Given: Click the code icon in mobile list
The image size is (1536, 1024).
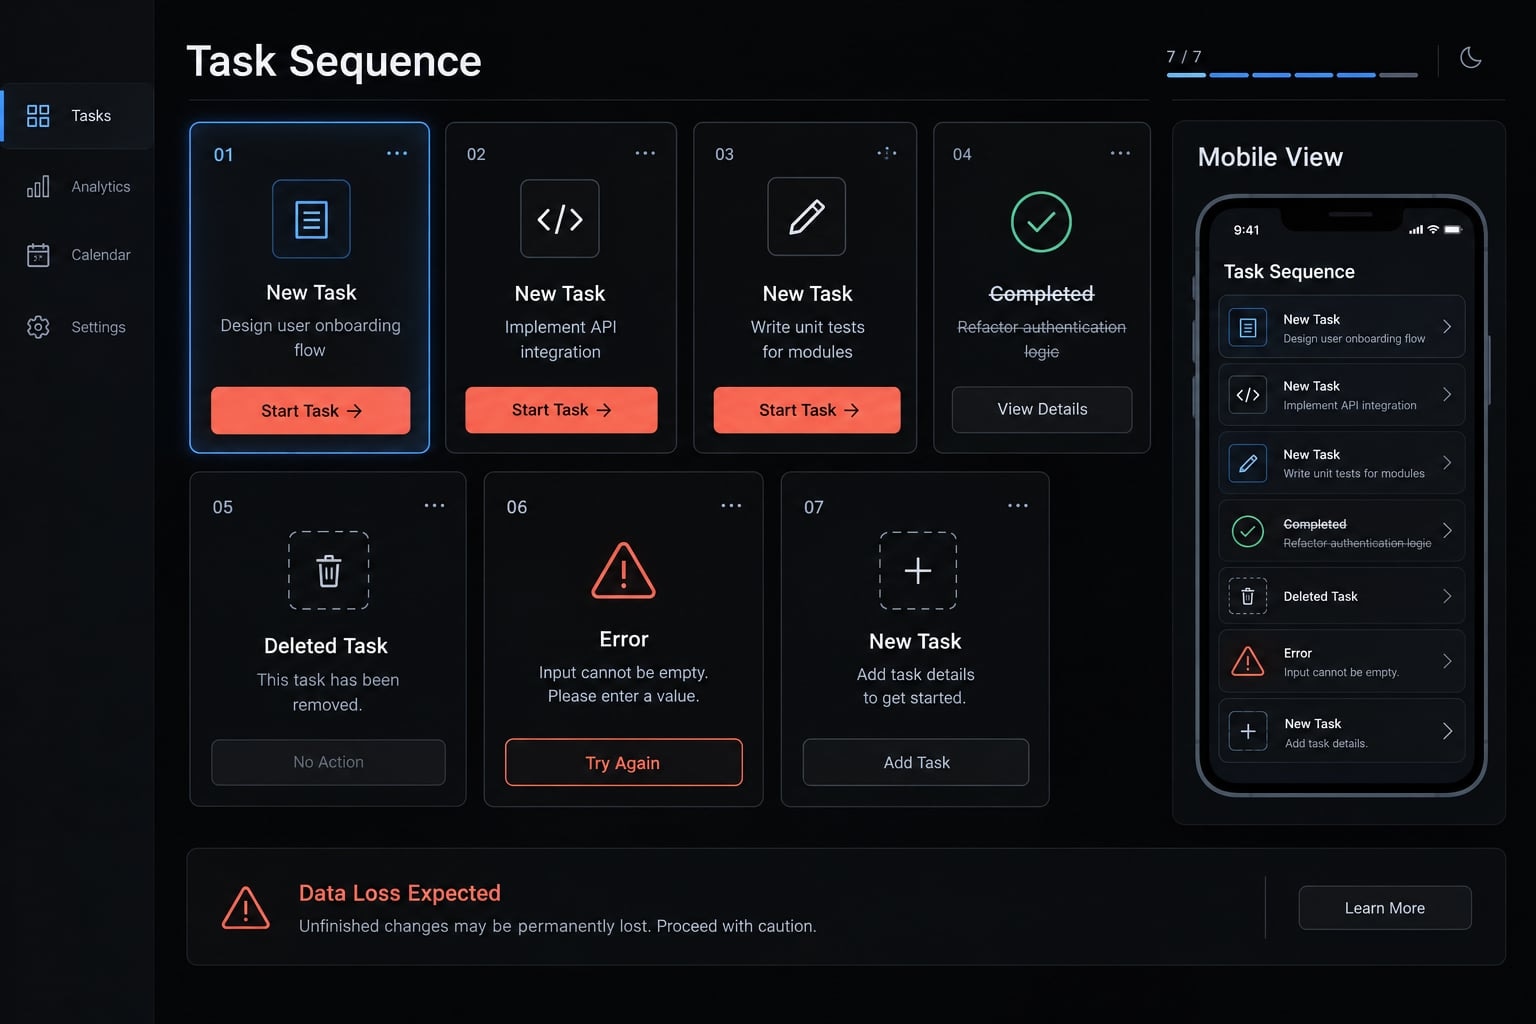Looking at the screenshot, I should pos(1248,395).
